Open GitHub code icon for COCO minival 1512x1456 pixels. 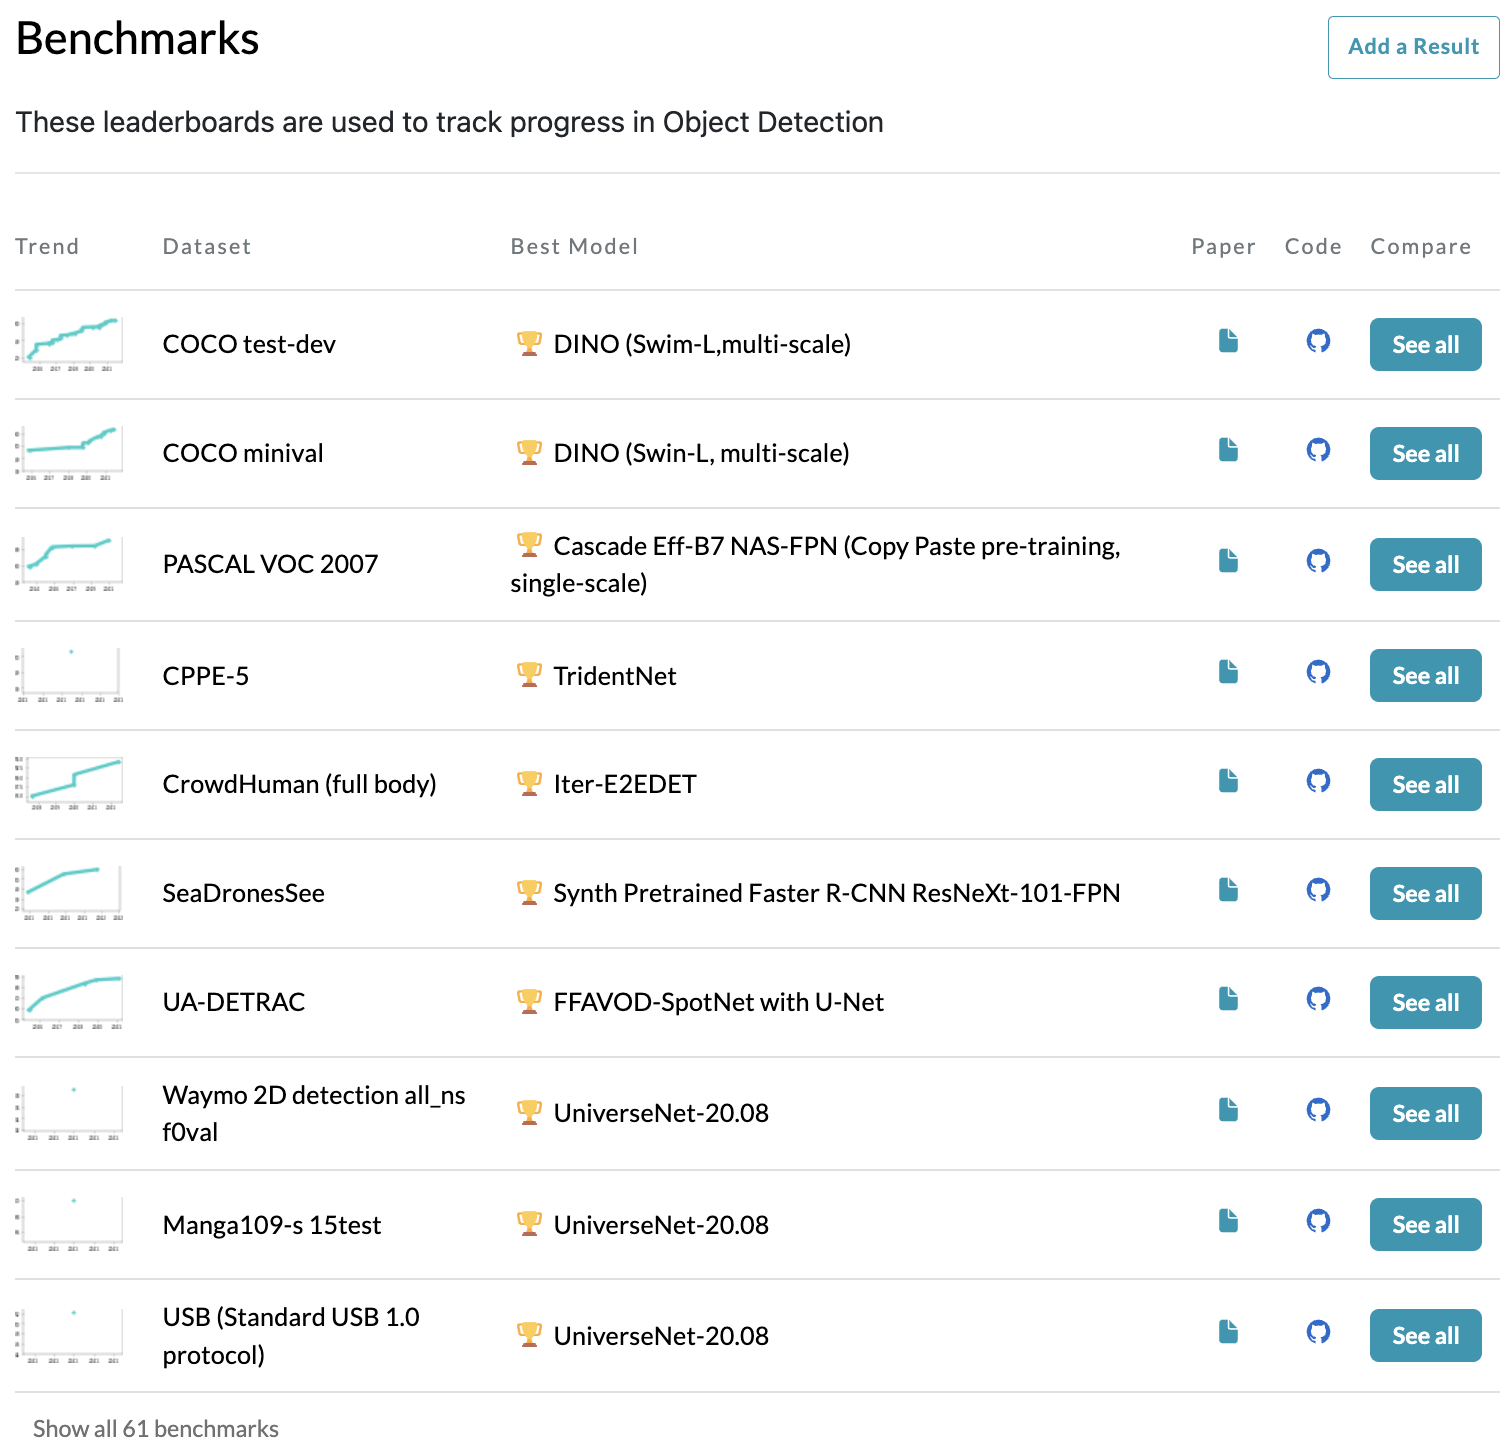point(1318,450)
